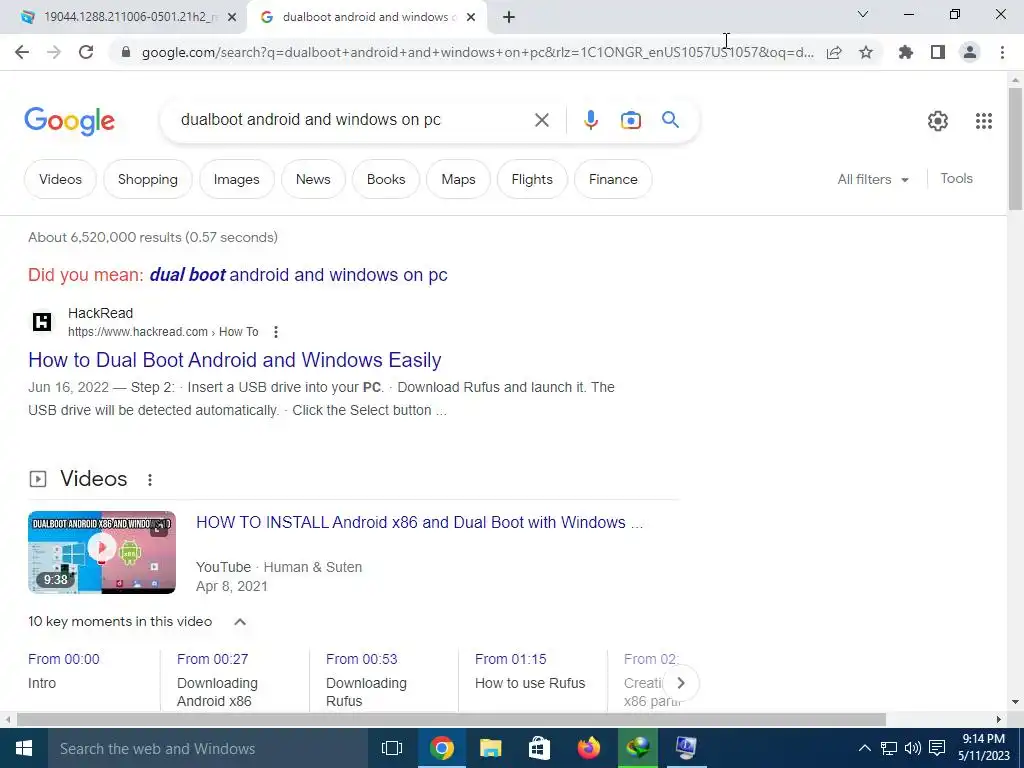Image resolution: width=1024 pixels, height=768 pixels.
Task: Reload the current page
Action: (x=86, y=52)
